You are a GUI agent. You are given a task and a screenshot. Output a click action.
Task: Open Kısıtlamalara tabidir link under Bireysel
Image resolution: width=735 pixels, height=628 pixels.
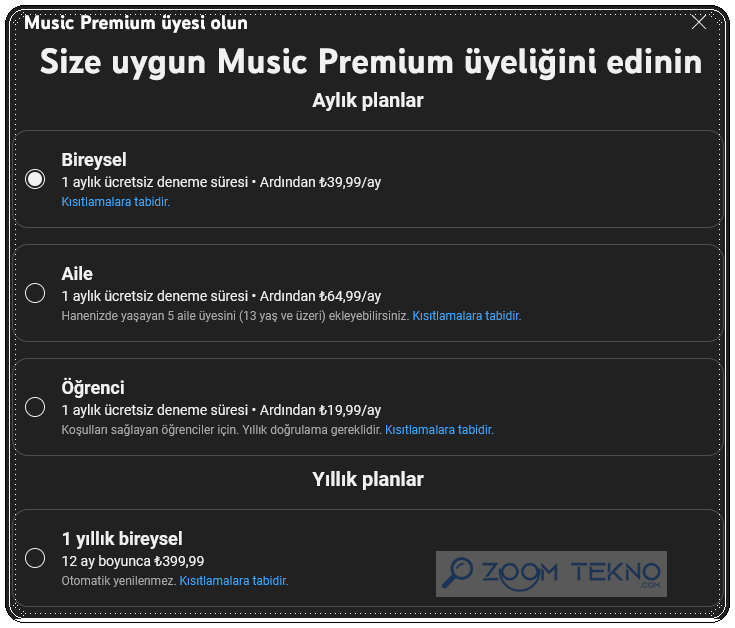(116, 202)
